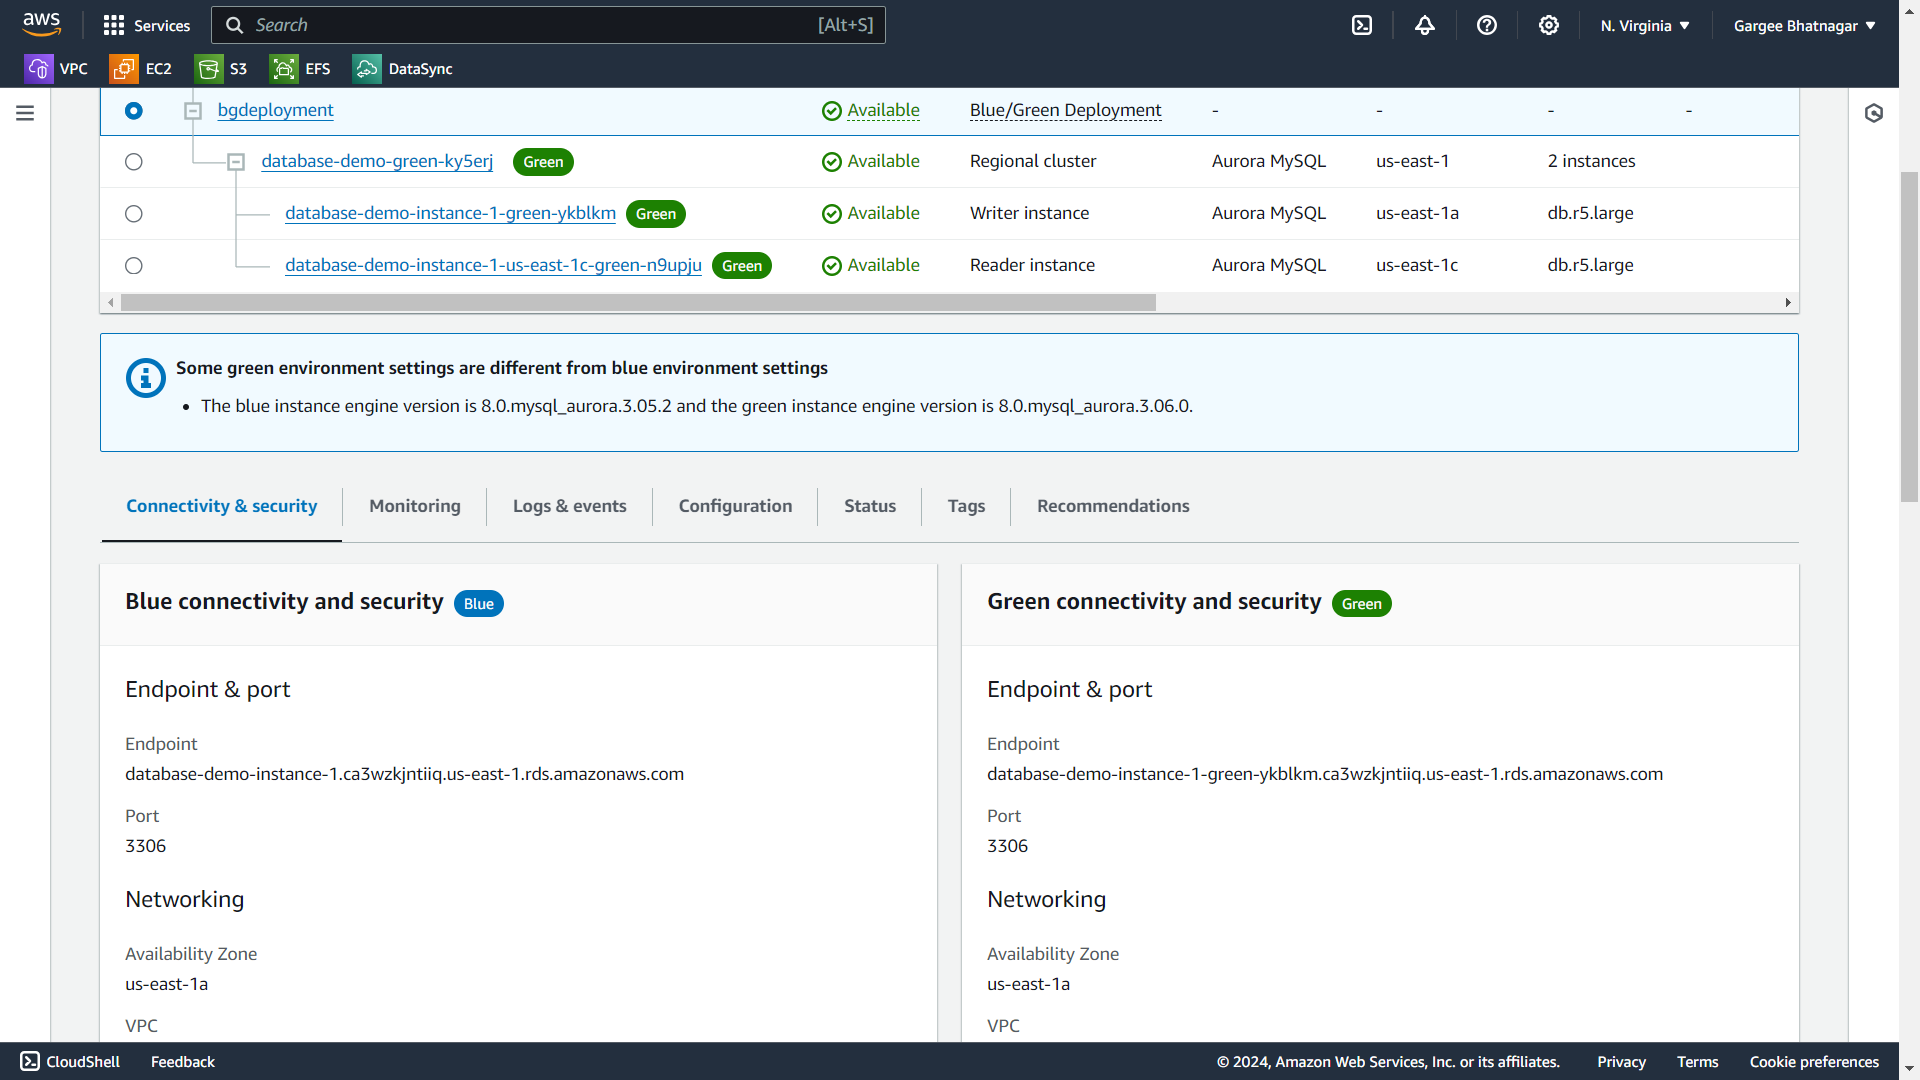This screenshot has height=1080, width=1920.
Task: Collapse the bgdeployment tree node
Action: 193,111
